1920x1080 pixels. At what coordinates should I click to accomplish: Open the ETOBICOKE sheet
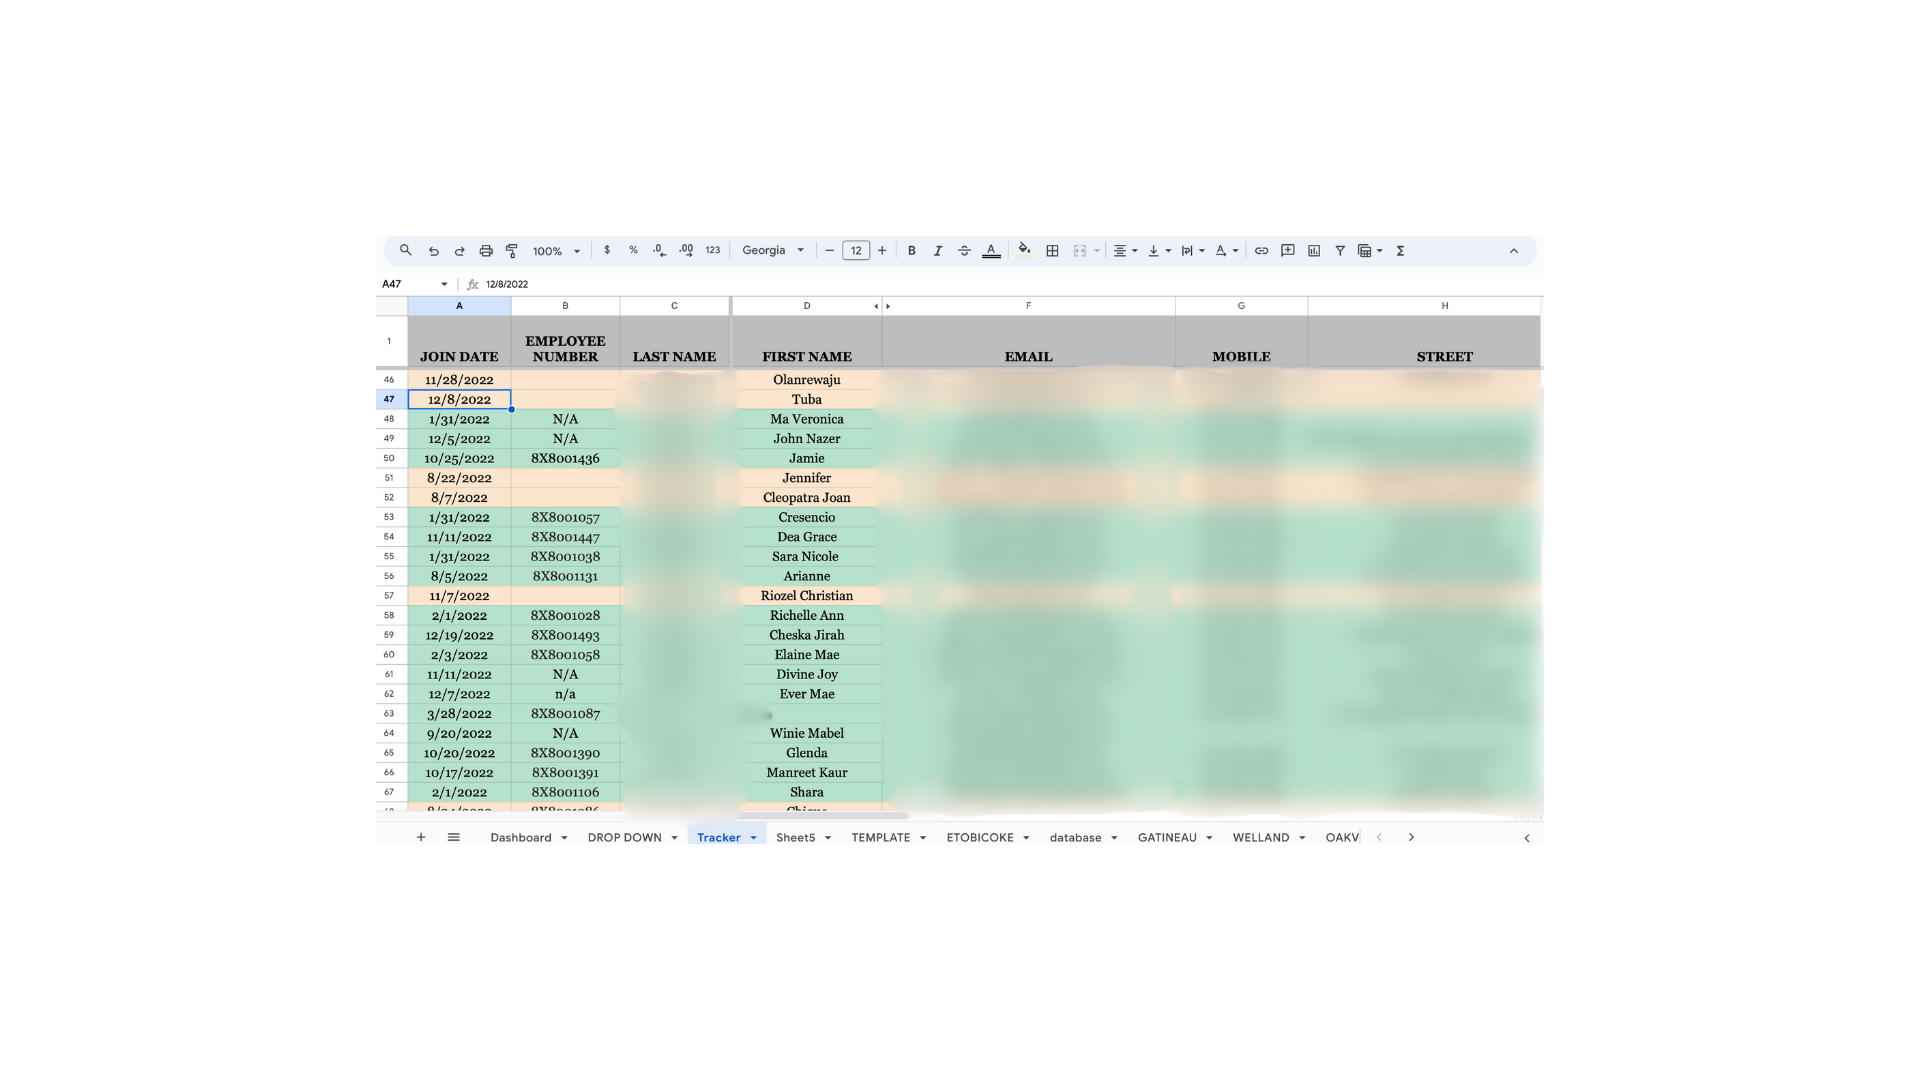980,837
